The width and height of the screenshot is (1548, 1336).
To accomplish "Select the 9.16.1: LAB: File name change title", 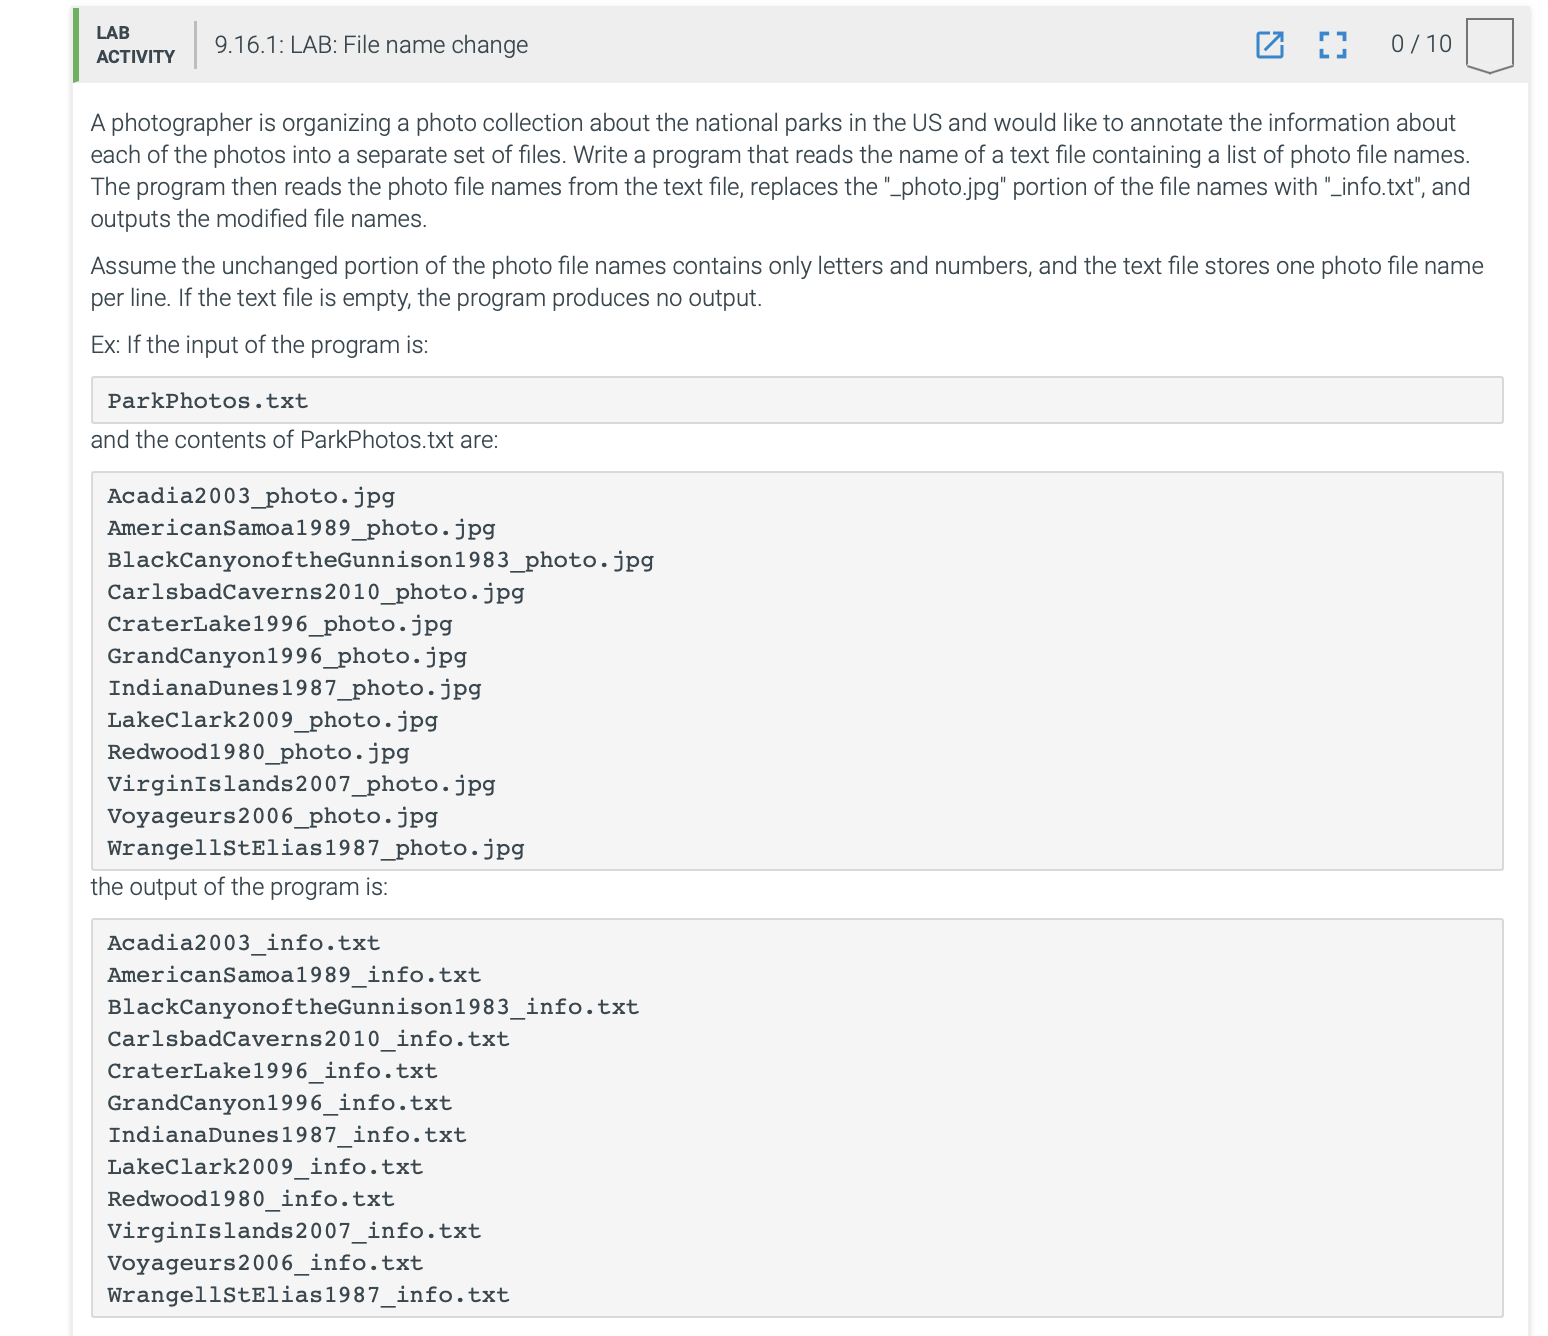I will [x=370, y=45].
